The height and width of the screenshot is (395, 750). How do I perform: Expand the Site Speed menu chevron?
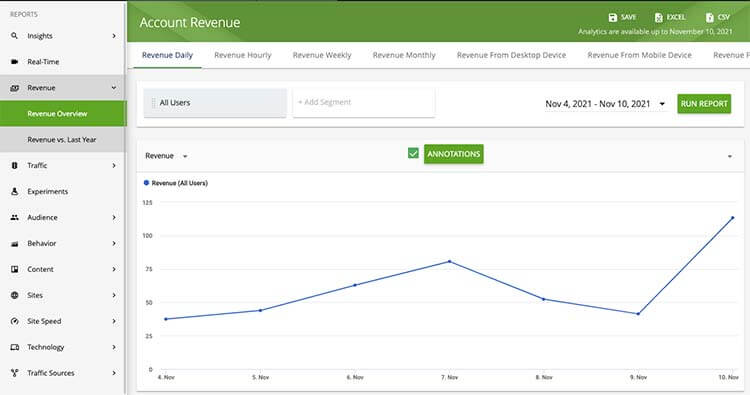pyautogui.click(x=114, y=321)
